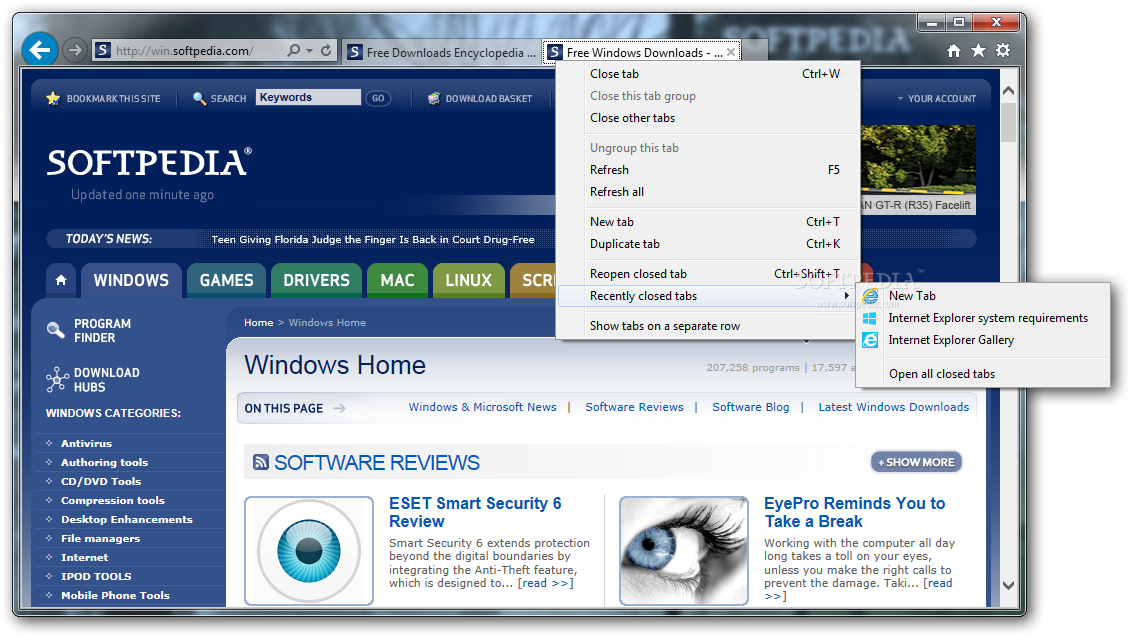The height and width of the screenshot is (637, 1131).
Task: Open the Tools gear icon
Action: click(x=1003, y=50)
